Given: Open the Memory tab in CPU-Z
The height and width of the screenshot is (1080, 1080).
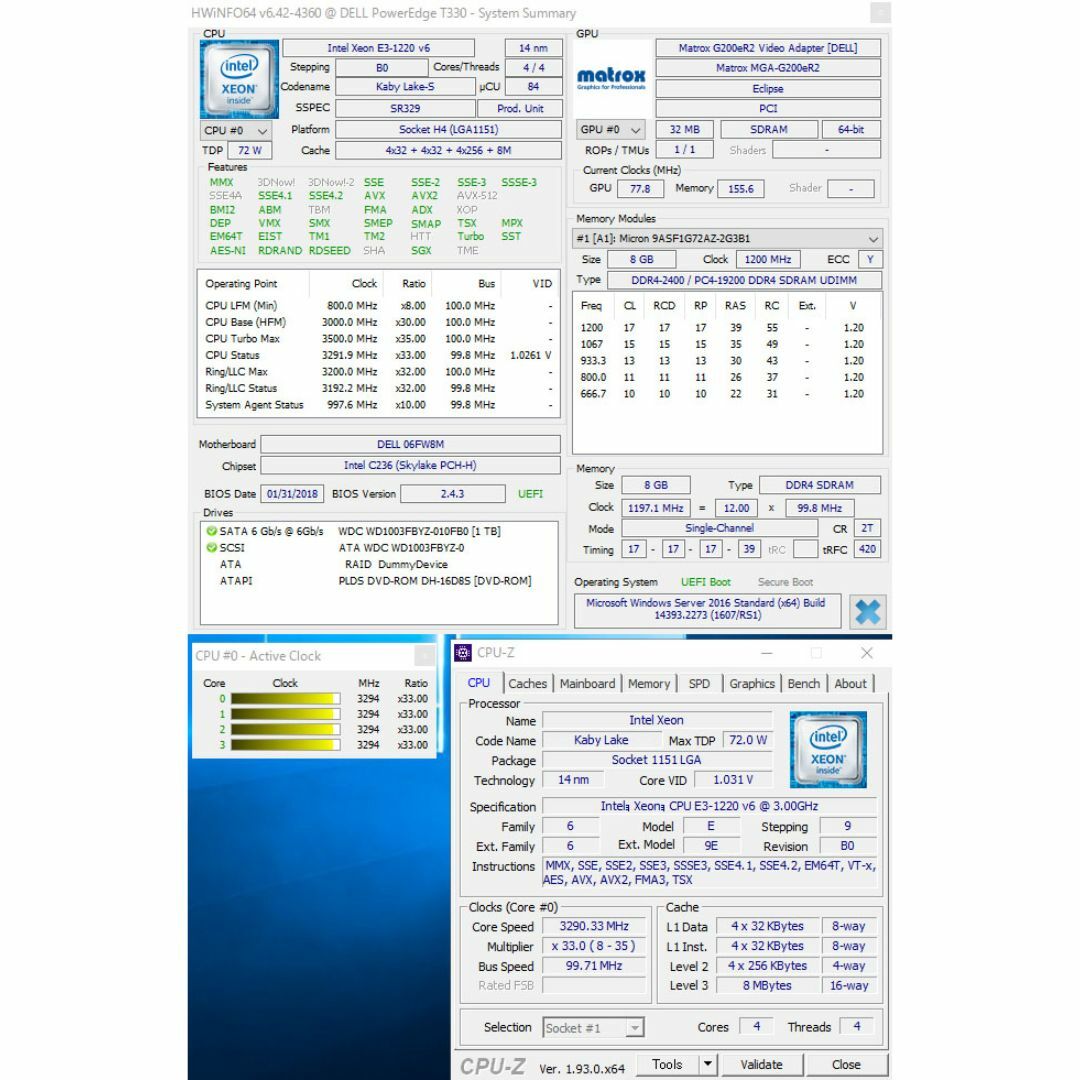Looking at the screenshot, I should click(x=649, y=683).
